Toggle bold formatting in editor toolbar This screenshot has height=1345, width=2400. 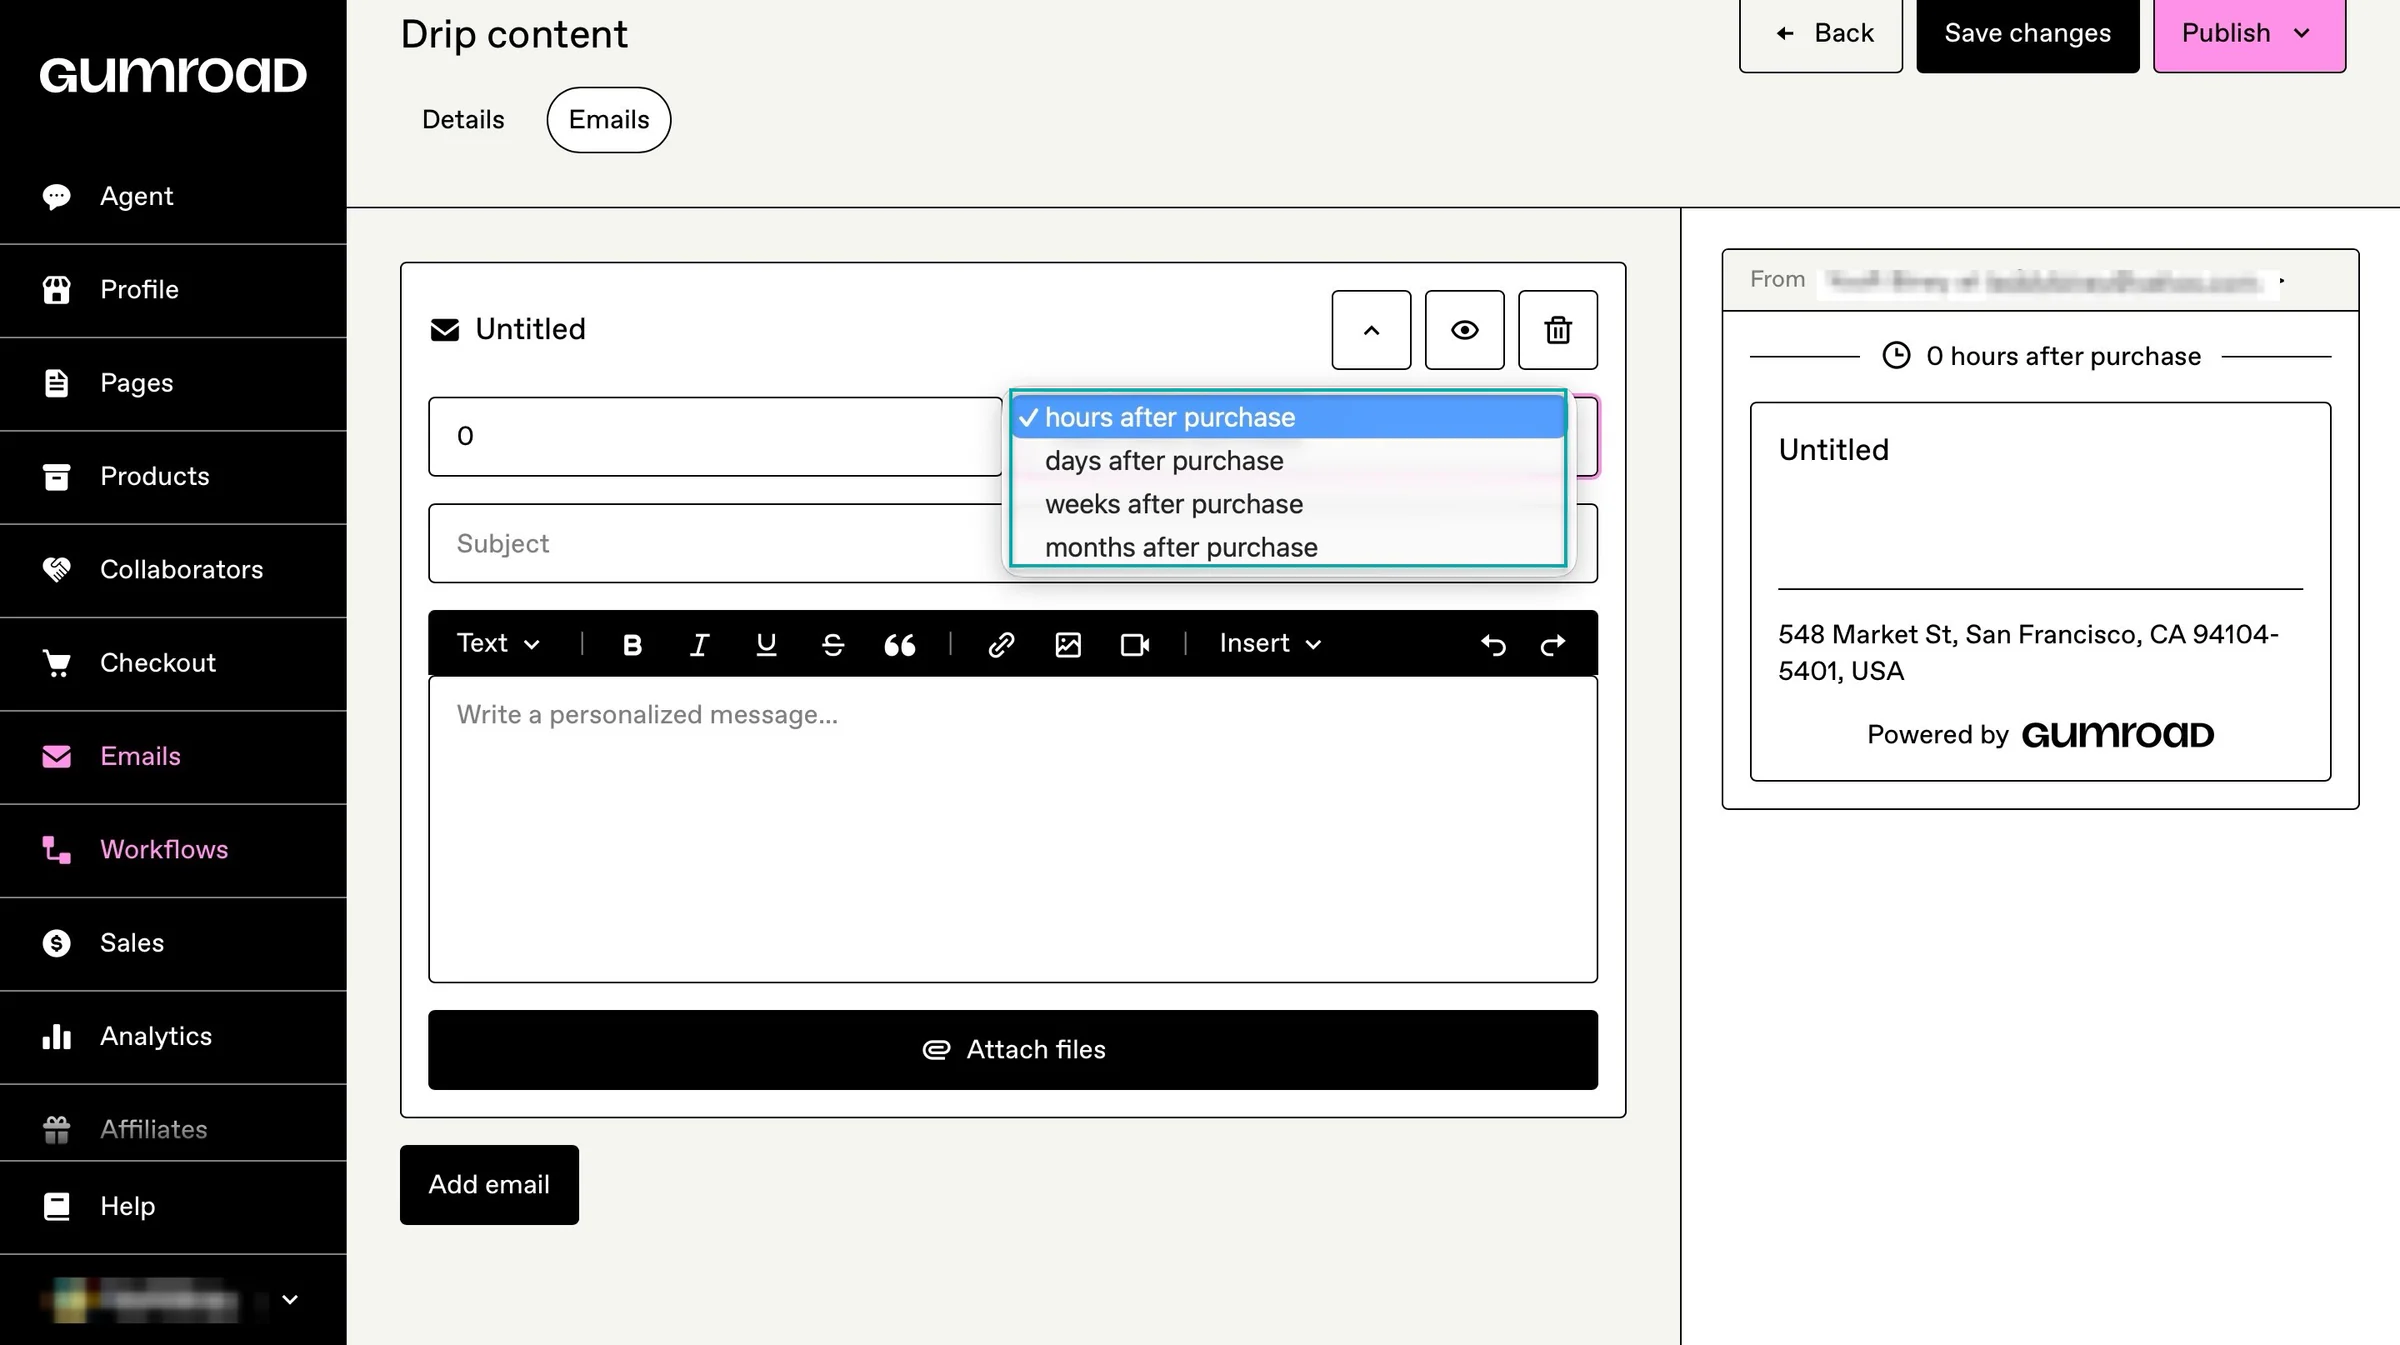632,645
